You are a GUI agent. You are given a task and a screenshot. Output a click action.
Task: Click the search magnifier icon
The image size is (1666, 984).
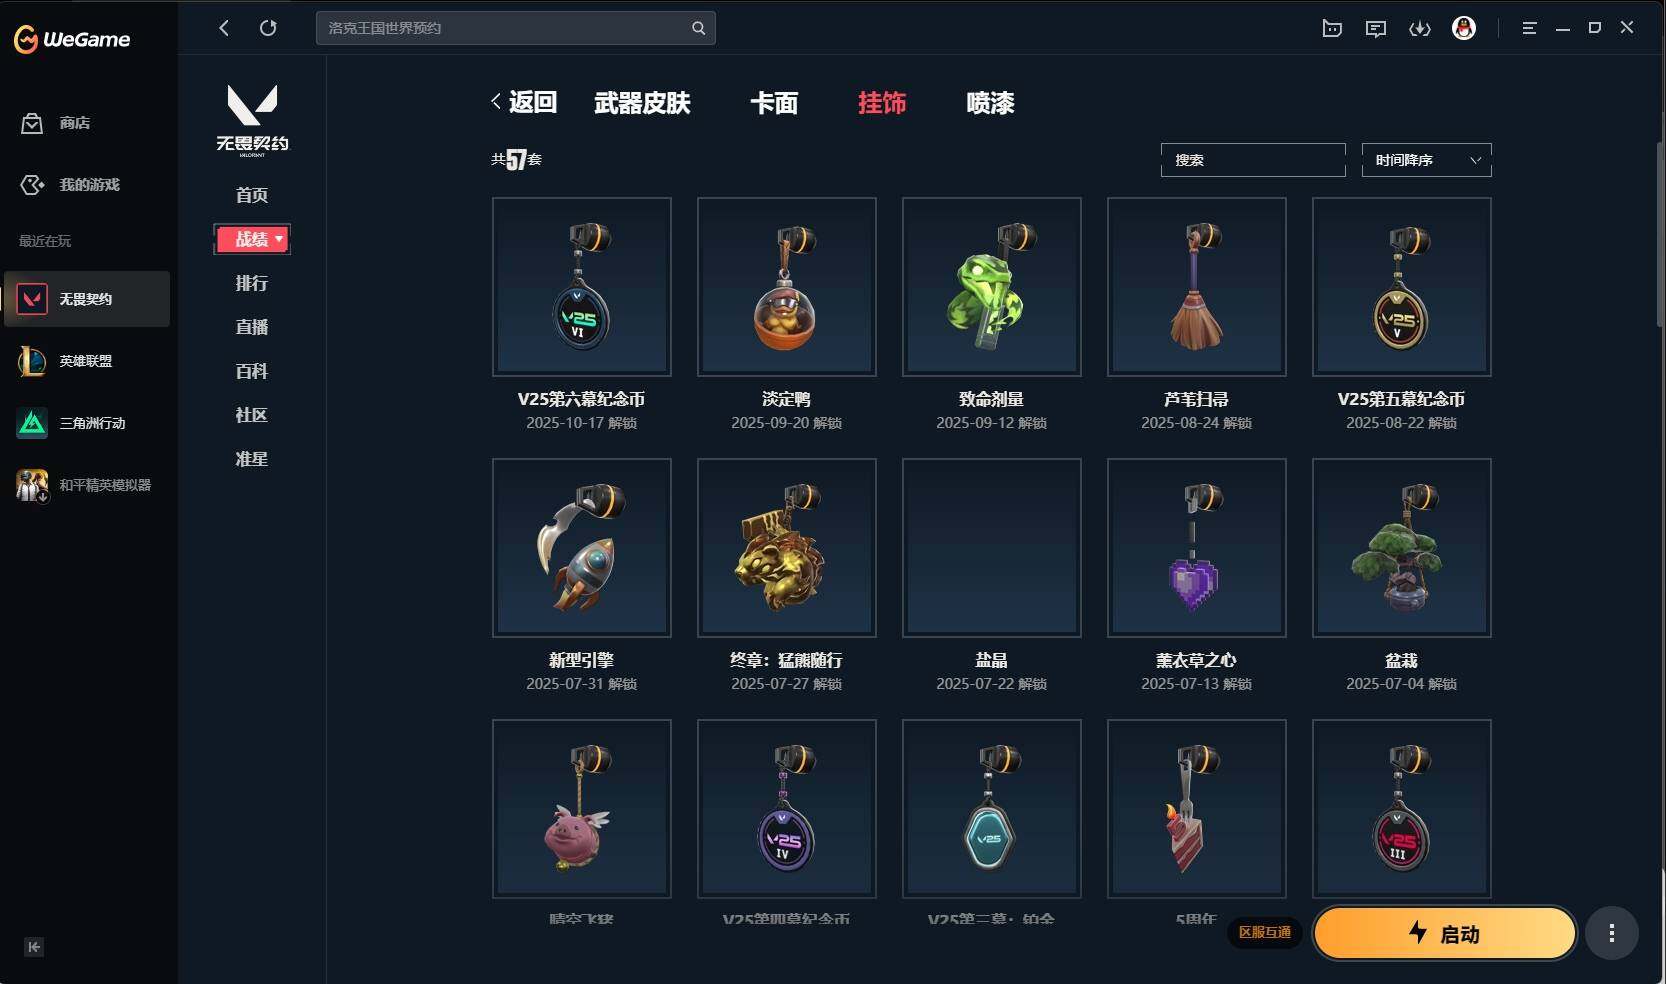[698, 28]
